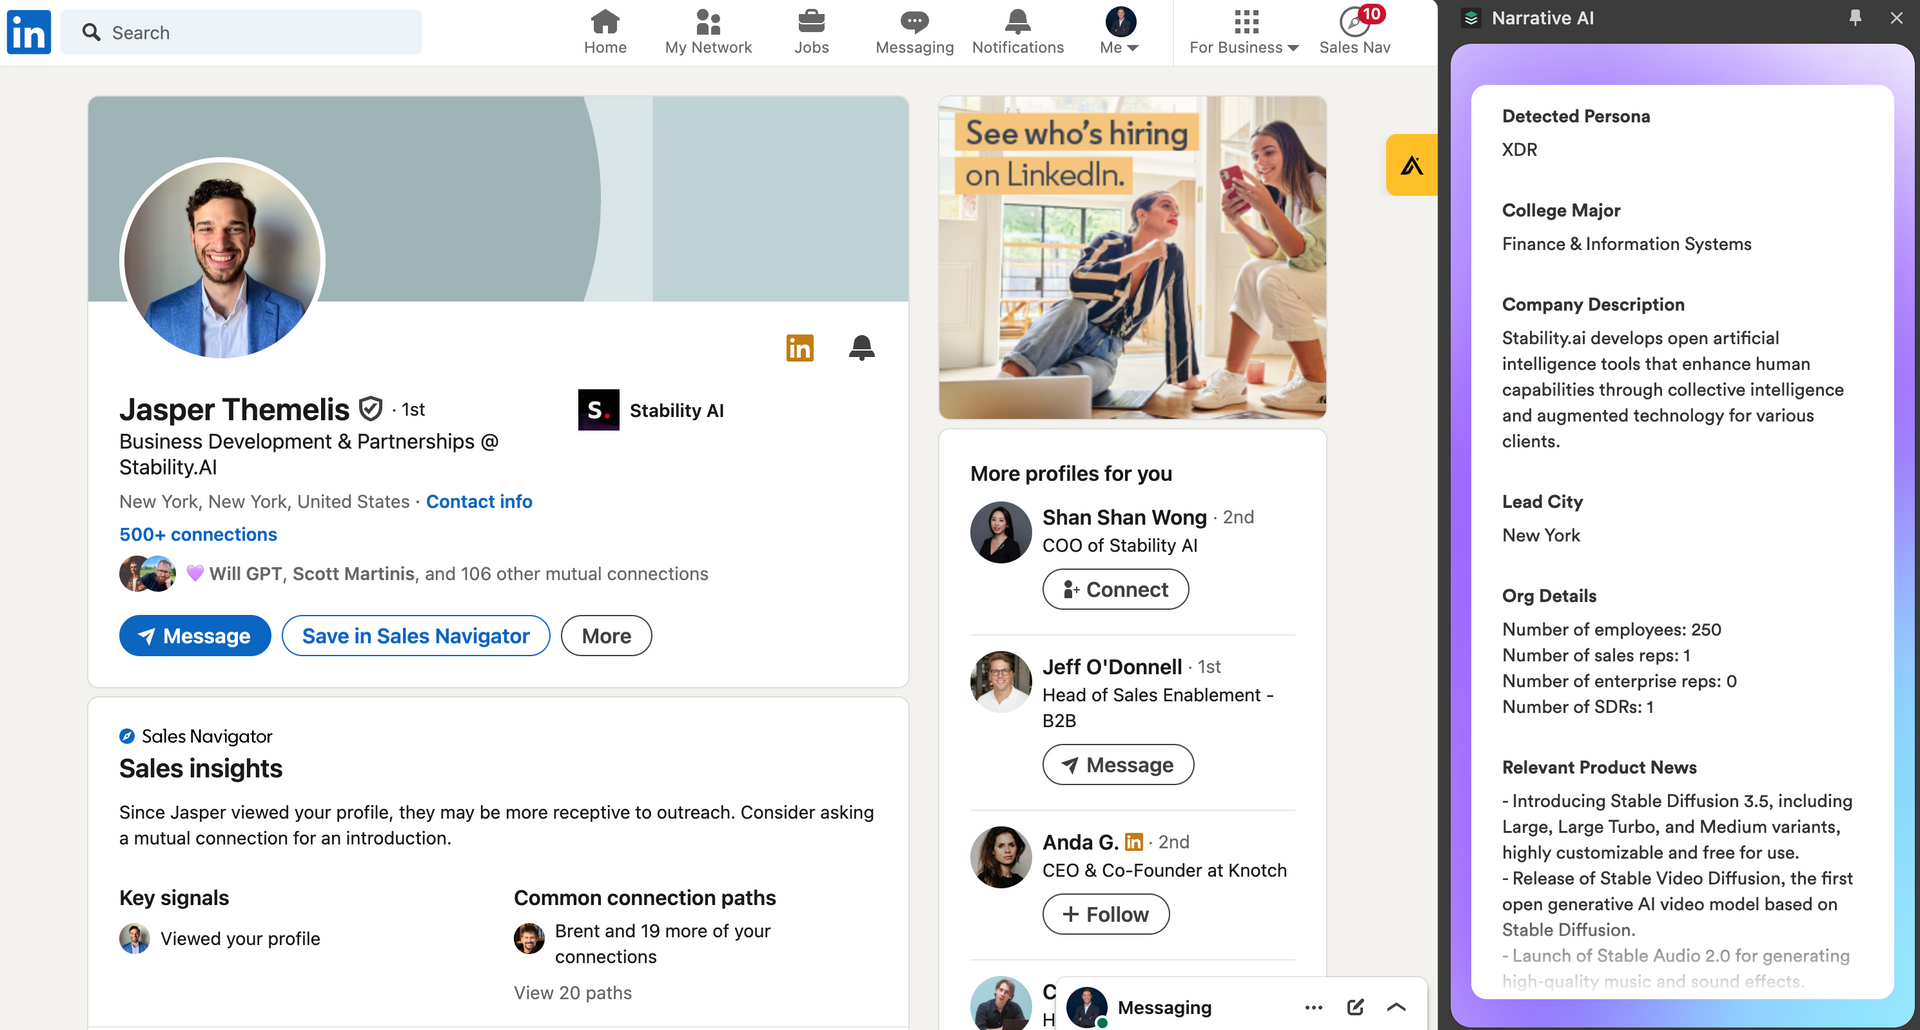1920x1030 pixels.
Task: Open Messaging overlay options (three dots)
Action: tap(1314, 1007)
